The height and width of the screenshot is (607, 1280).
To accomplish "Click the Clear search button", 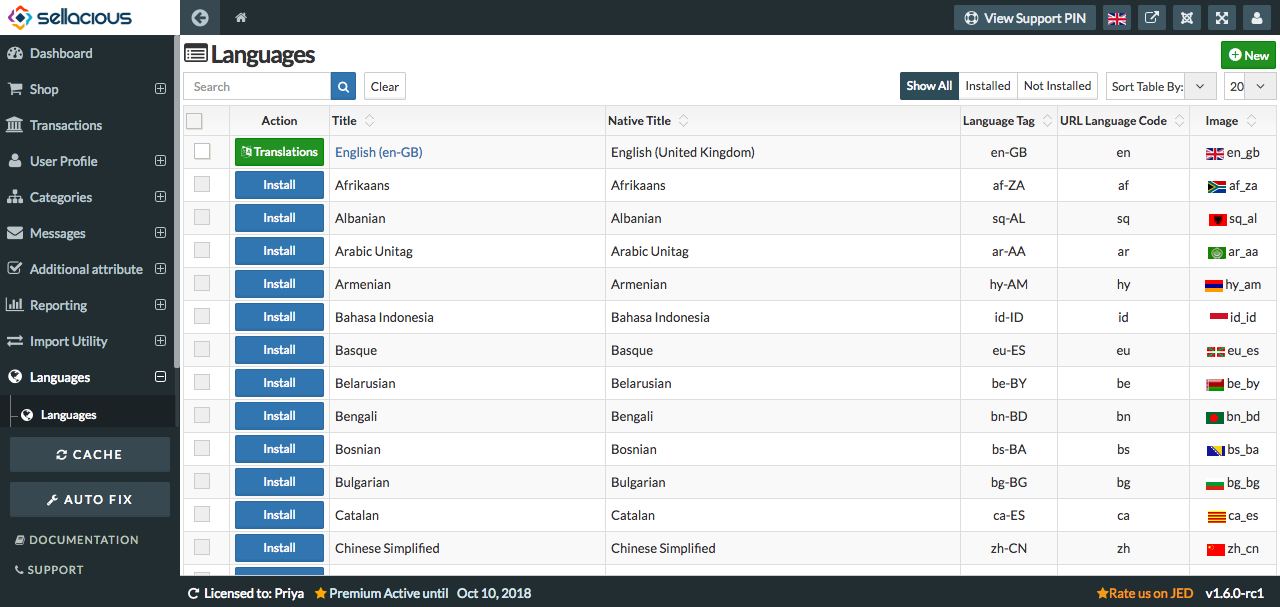I will [x=385, y=87].
